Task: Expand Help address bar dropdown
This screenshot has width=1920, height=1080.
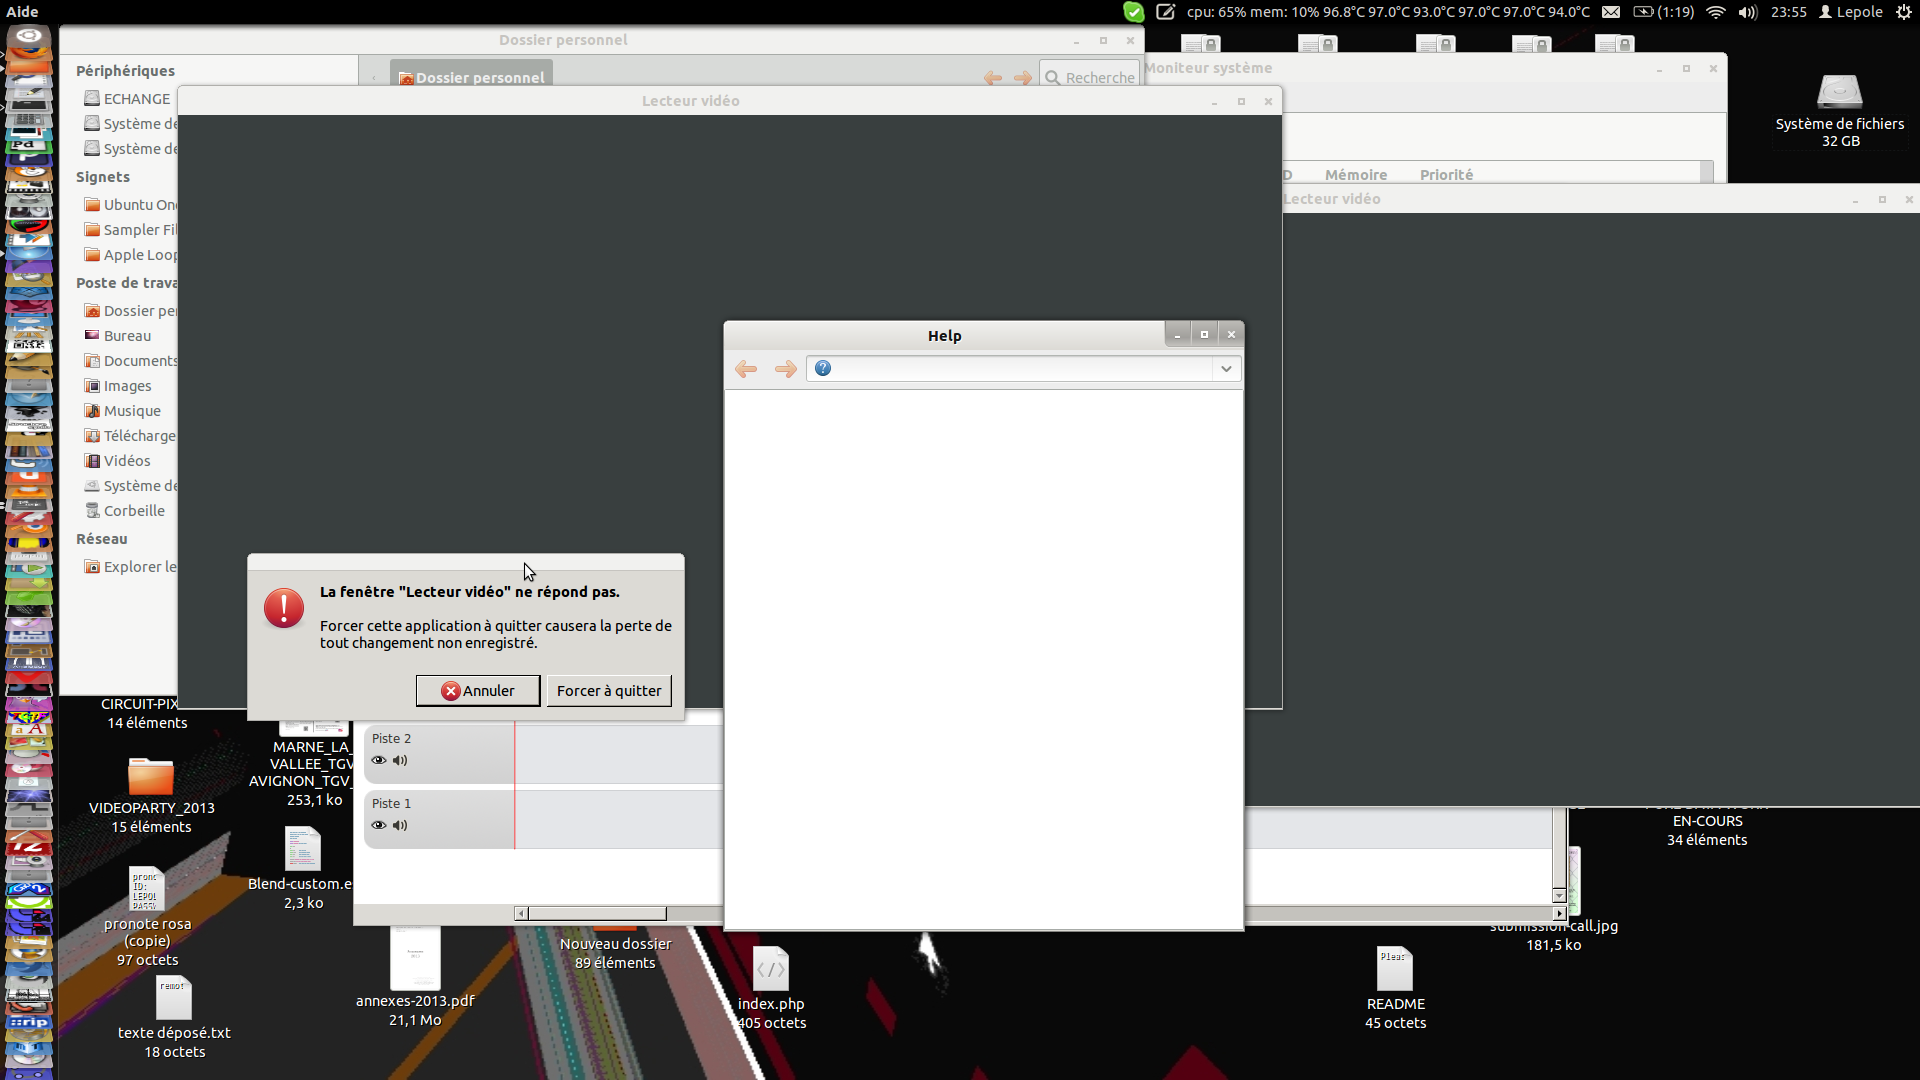Action: click(x=1226, y=369)
